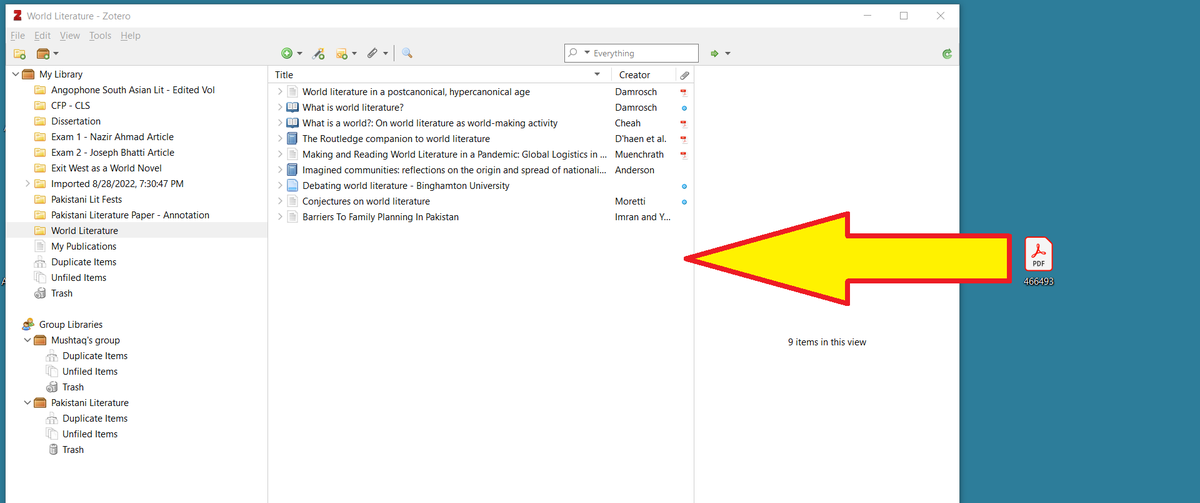Open the Tools menu
The image size is (1200, 503).
(x=100, y=36)
